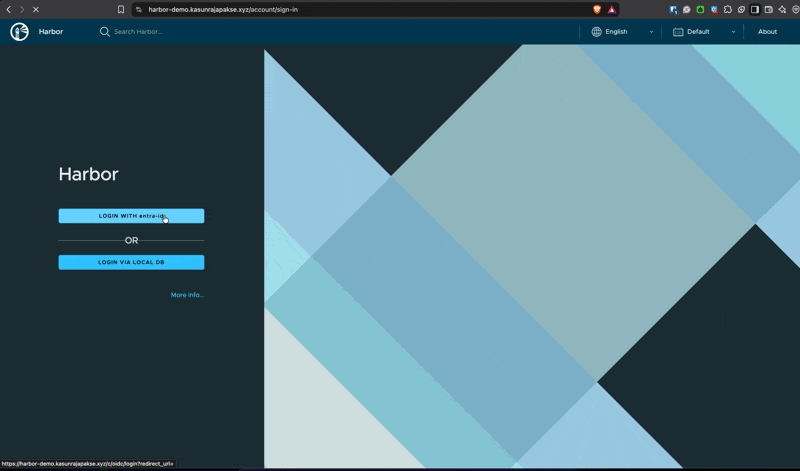Click the Harbor lighthouse logo
800x471 pixels.
[19, 32]
